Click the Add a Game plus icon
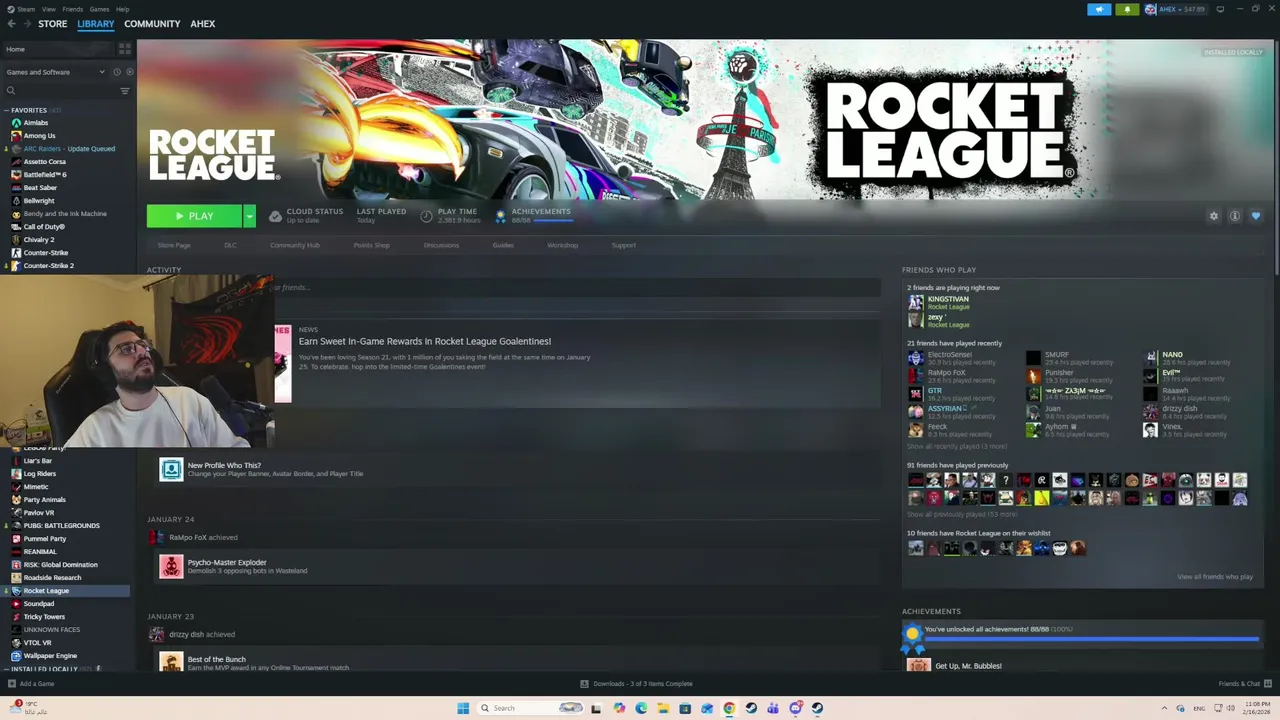The height and width of the screenshot is (720, 1280). [x=11, y=684]
